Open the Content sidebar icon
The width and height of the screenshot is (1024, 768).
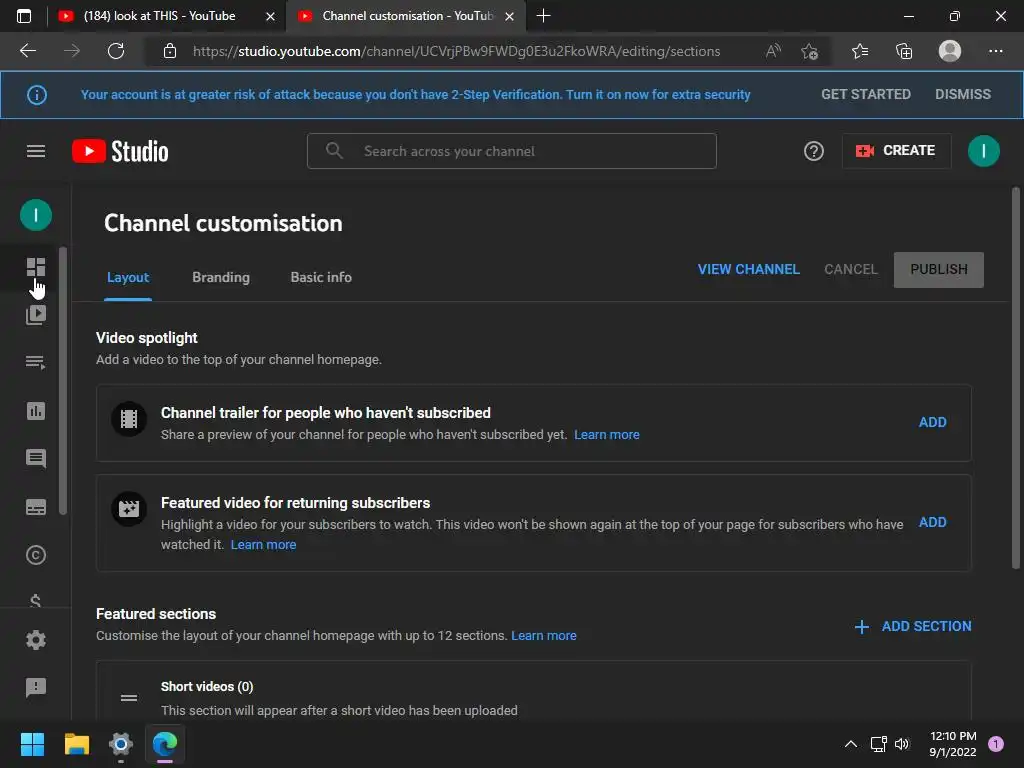point(36,315)
